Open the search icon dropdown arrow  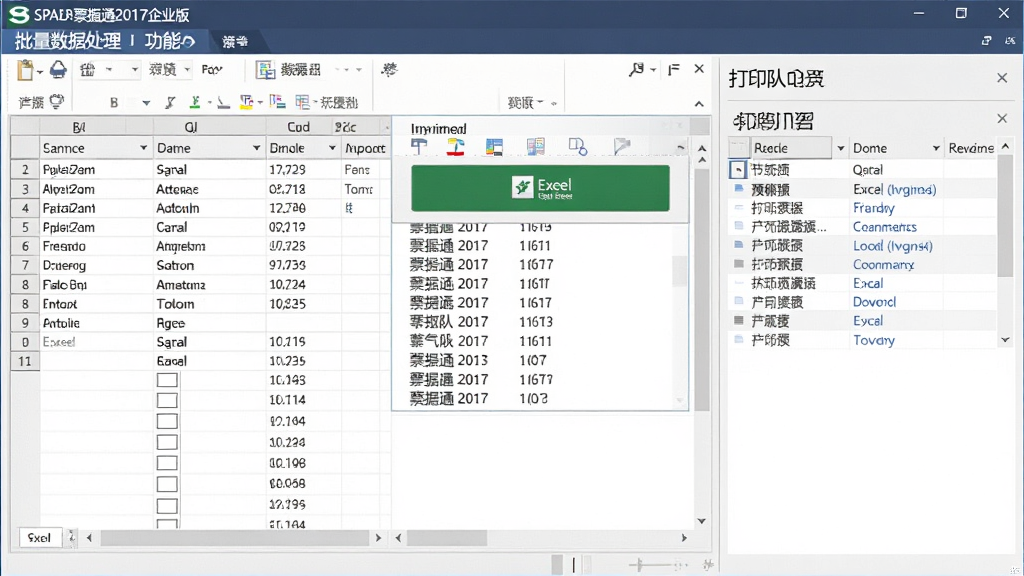[652, 70]
